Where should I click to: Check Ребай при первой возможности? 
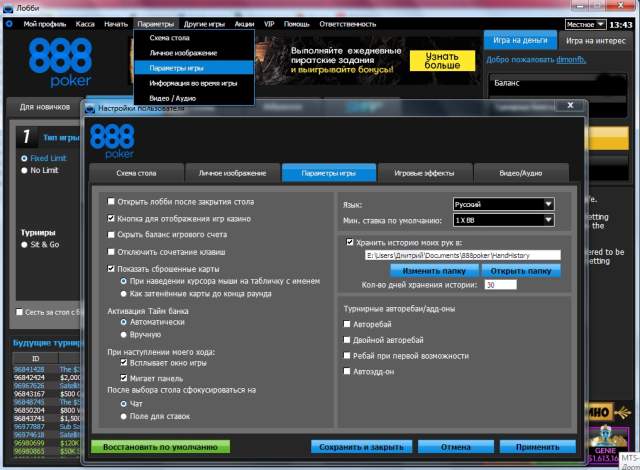pos(347,355)
